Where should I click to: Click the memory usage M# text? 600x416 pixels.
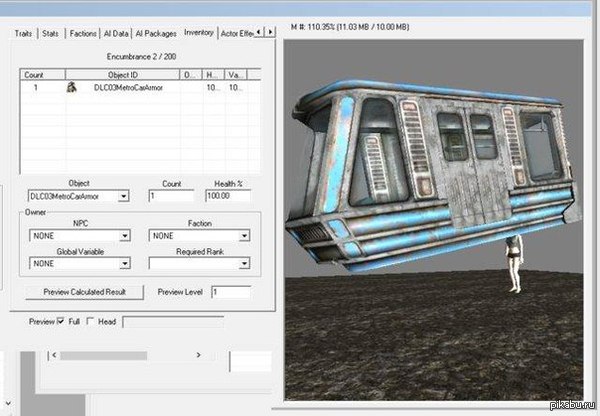pyautogui.click(x=350, y=27)
